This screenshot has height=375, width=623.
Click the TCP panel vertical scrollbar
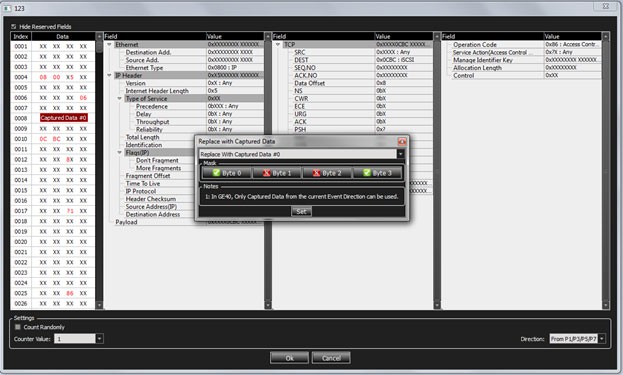[x=437, y=171]
